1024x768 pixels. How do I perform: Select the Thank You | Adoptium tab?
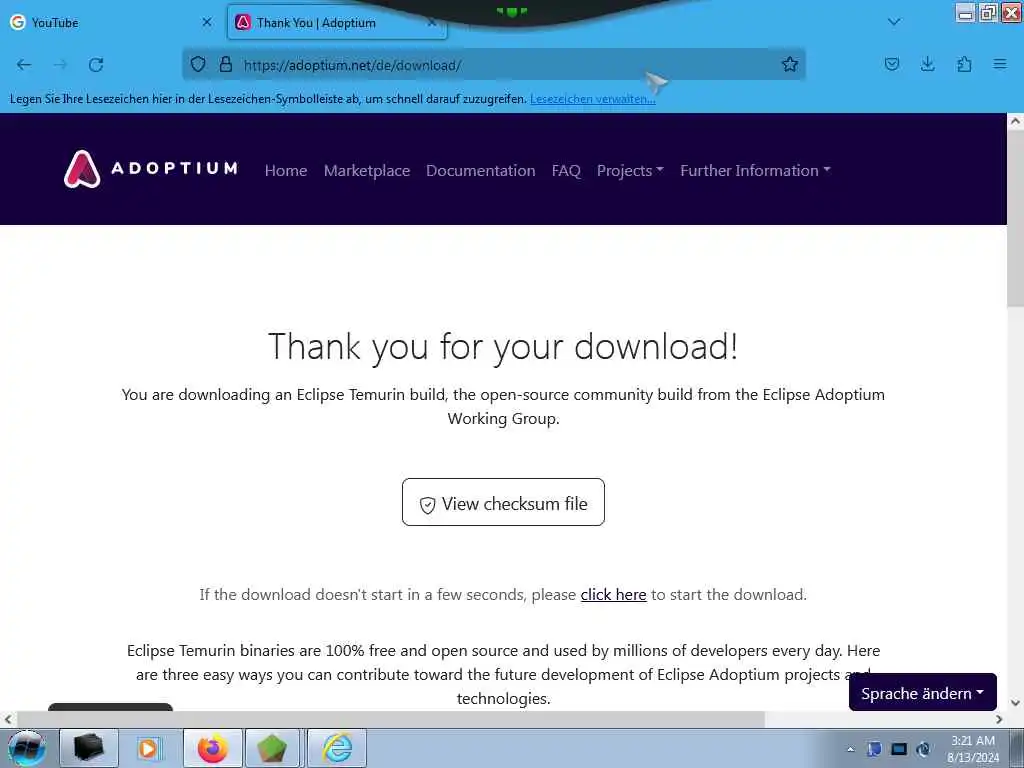pyautogui.click(x=337, y=22)
